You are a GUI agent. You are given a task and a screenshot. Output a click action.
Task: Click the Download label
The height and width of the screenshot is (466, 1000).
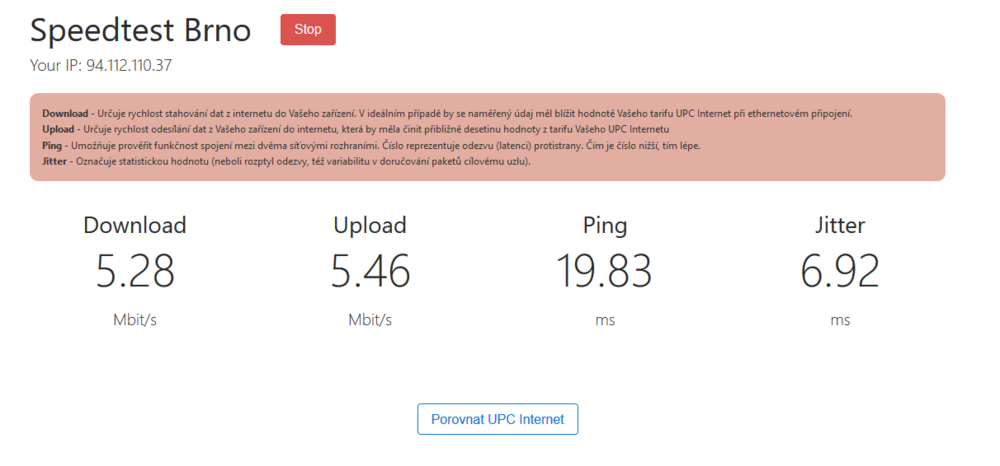point(135,225)
